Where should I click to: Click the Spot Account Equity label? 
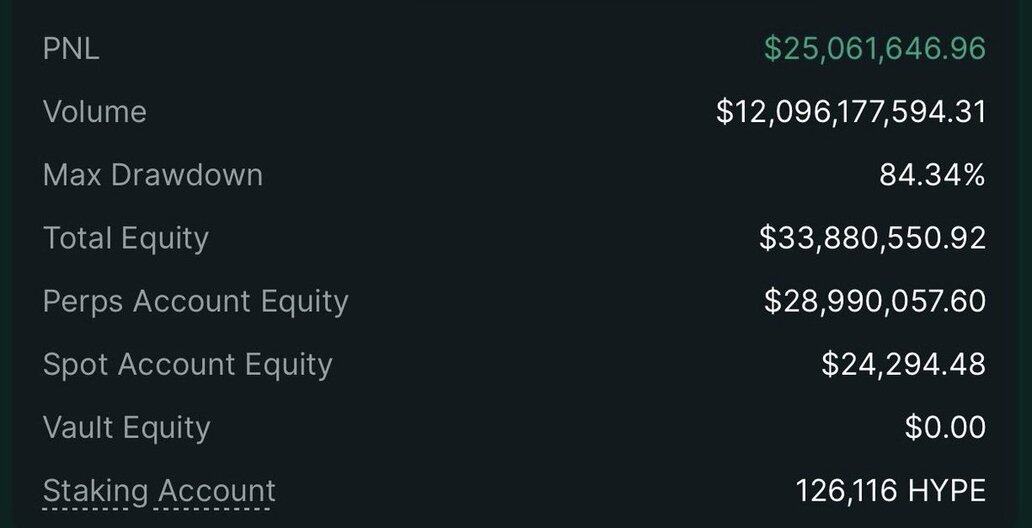click(187, 364)
